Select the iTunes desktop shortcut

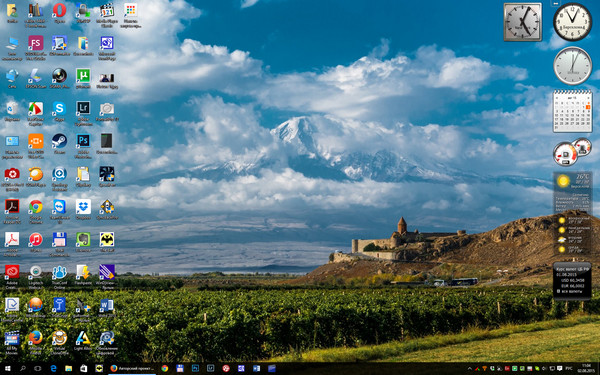[36, 240]
